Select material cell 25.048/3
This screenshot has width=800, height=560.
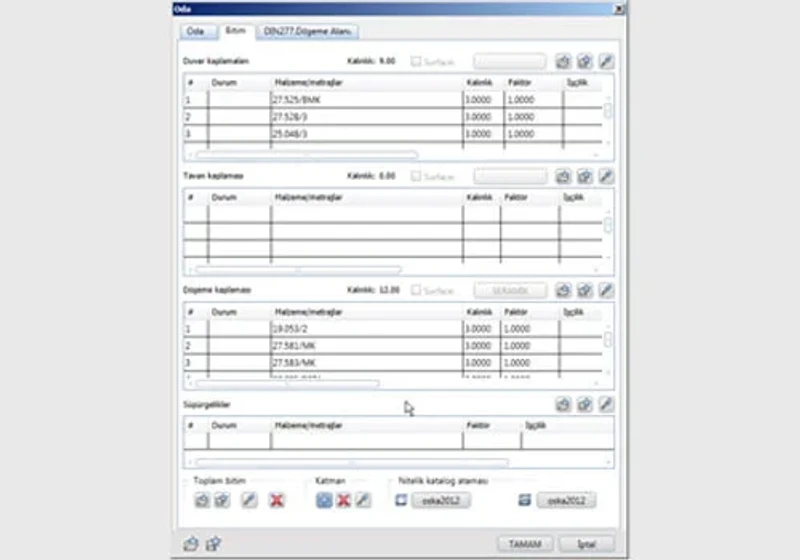366,134
